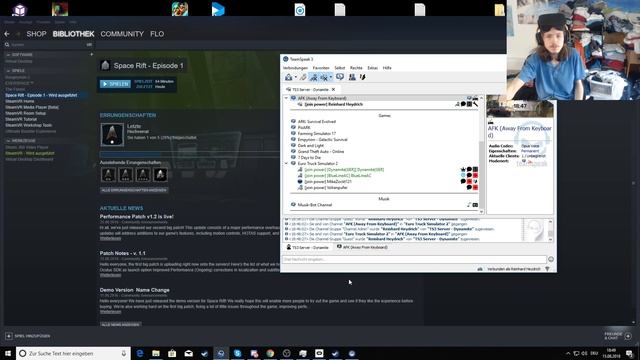Open the emoticon picker beside chat input

tap(551, 259)
